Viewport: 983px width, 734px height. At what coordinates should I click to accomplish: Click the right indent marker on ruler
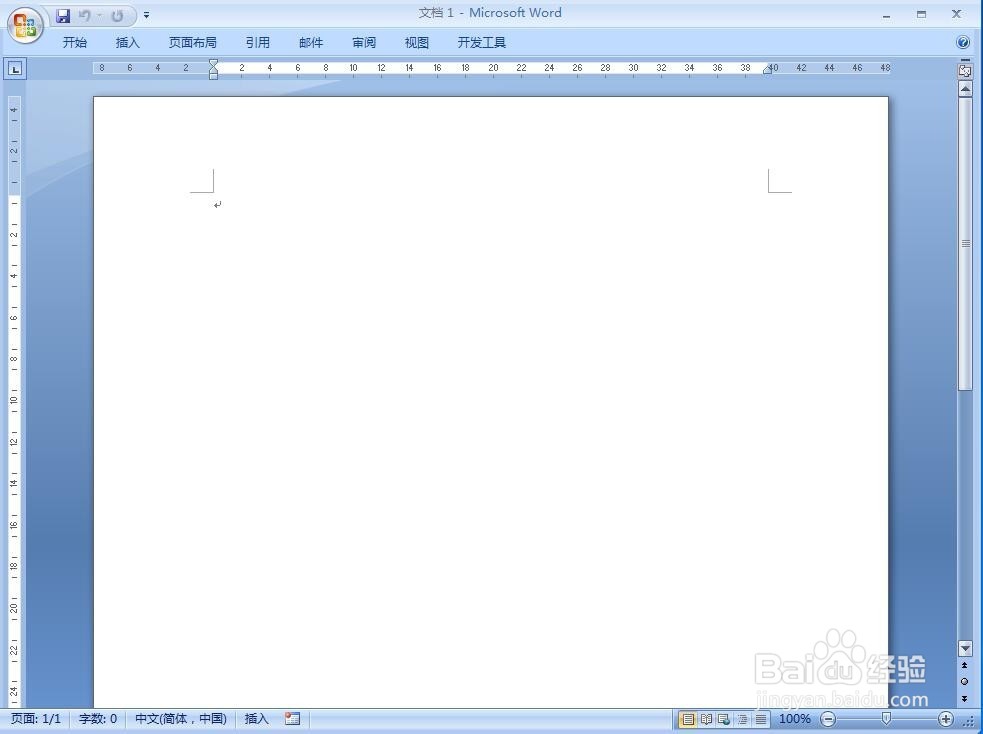pos(767,70)
